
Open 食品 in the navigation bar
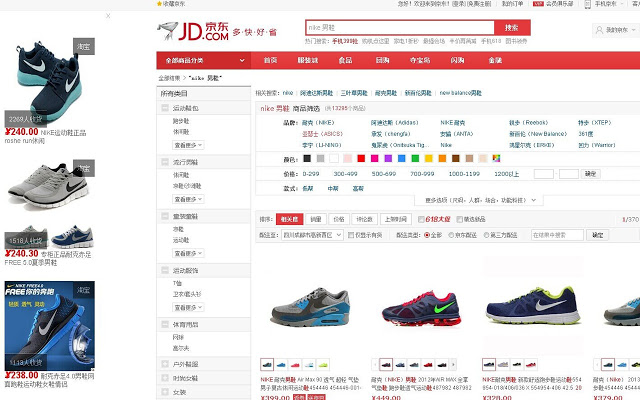pos(345,60)
